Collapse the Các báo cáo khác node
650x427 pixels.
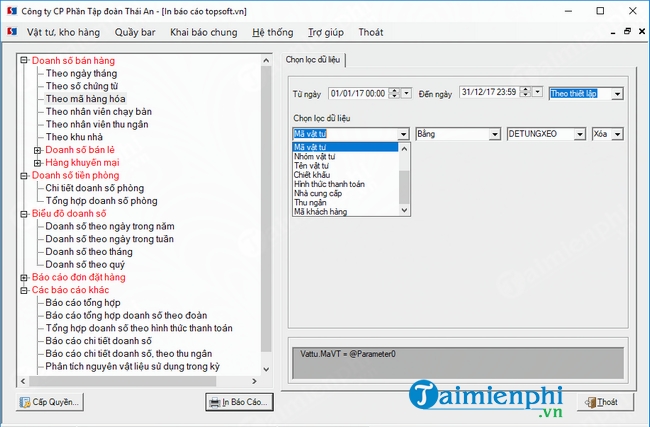click(x=24, y=290)
